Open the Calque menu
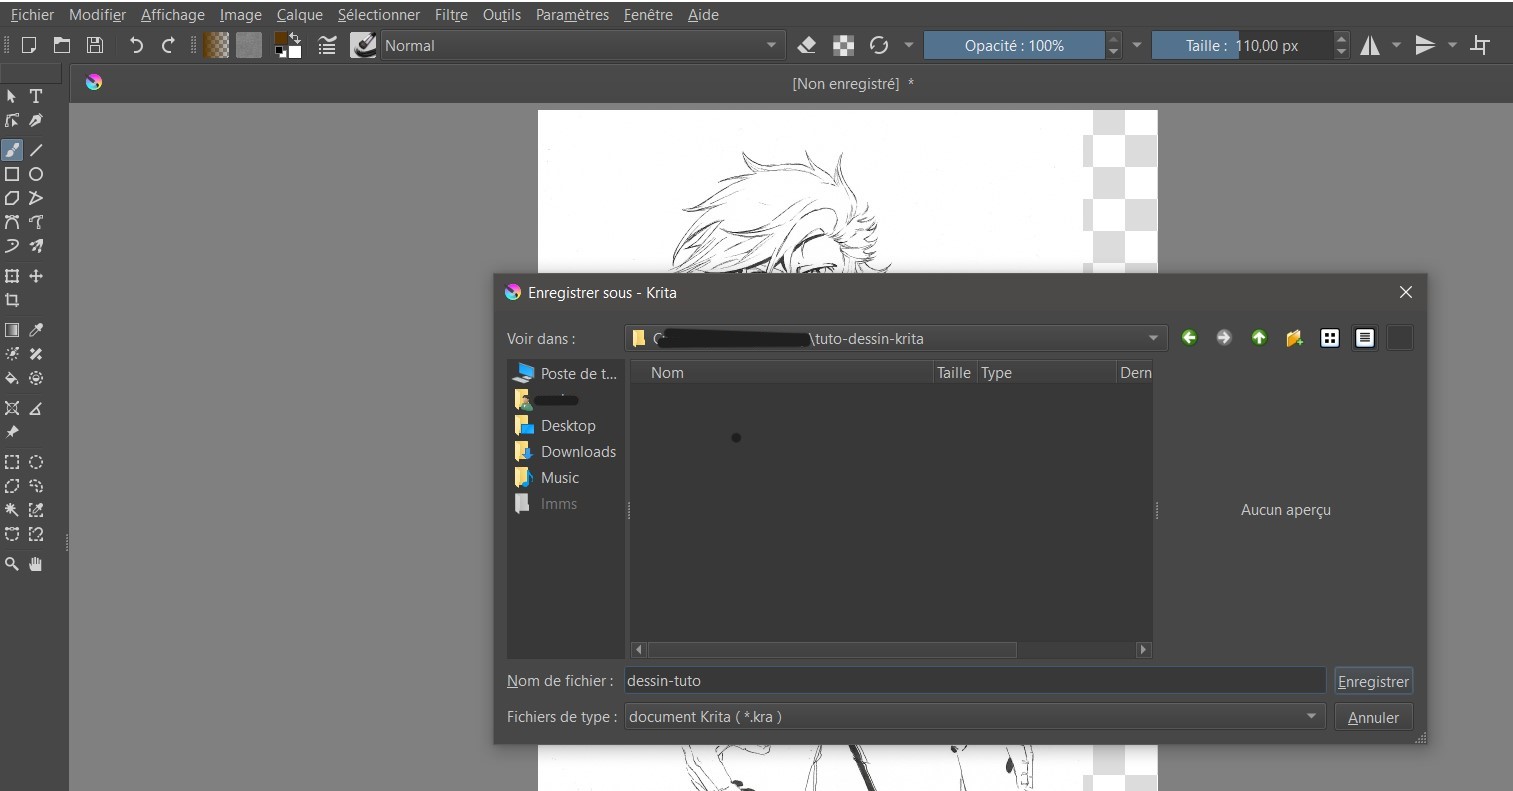 click(300, 15)
